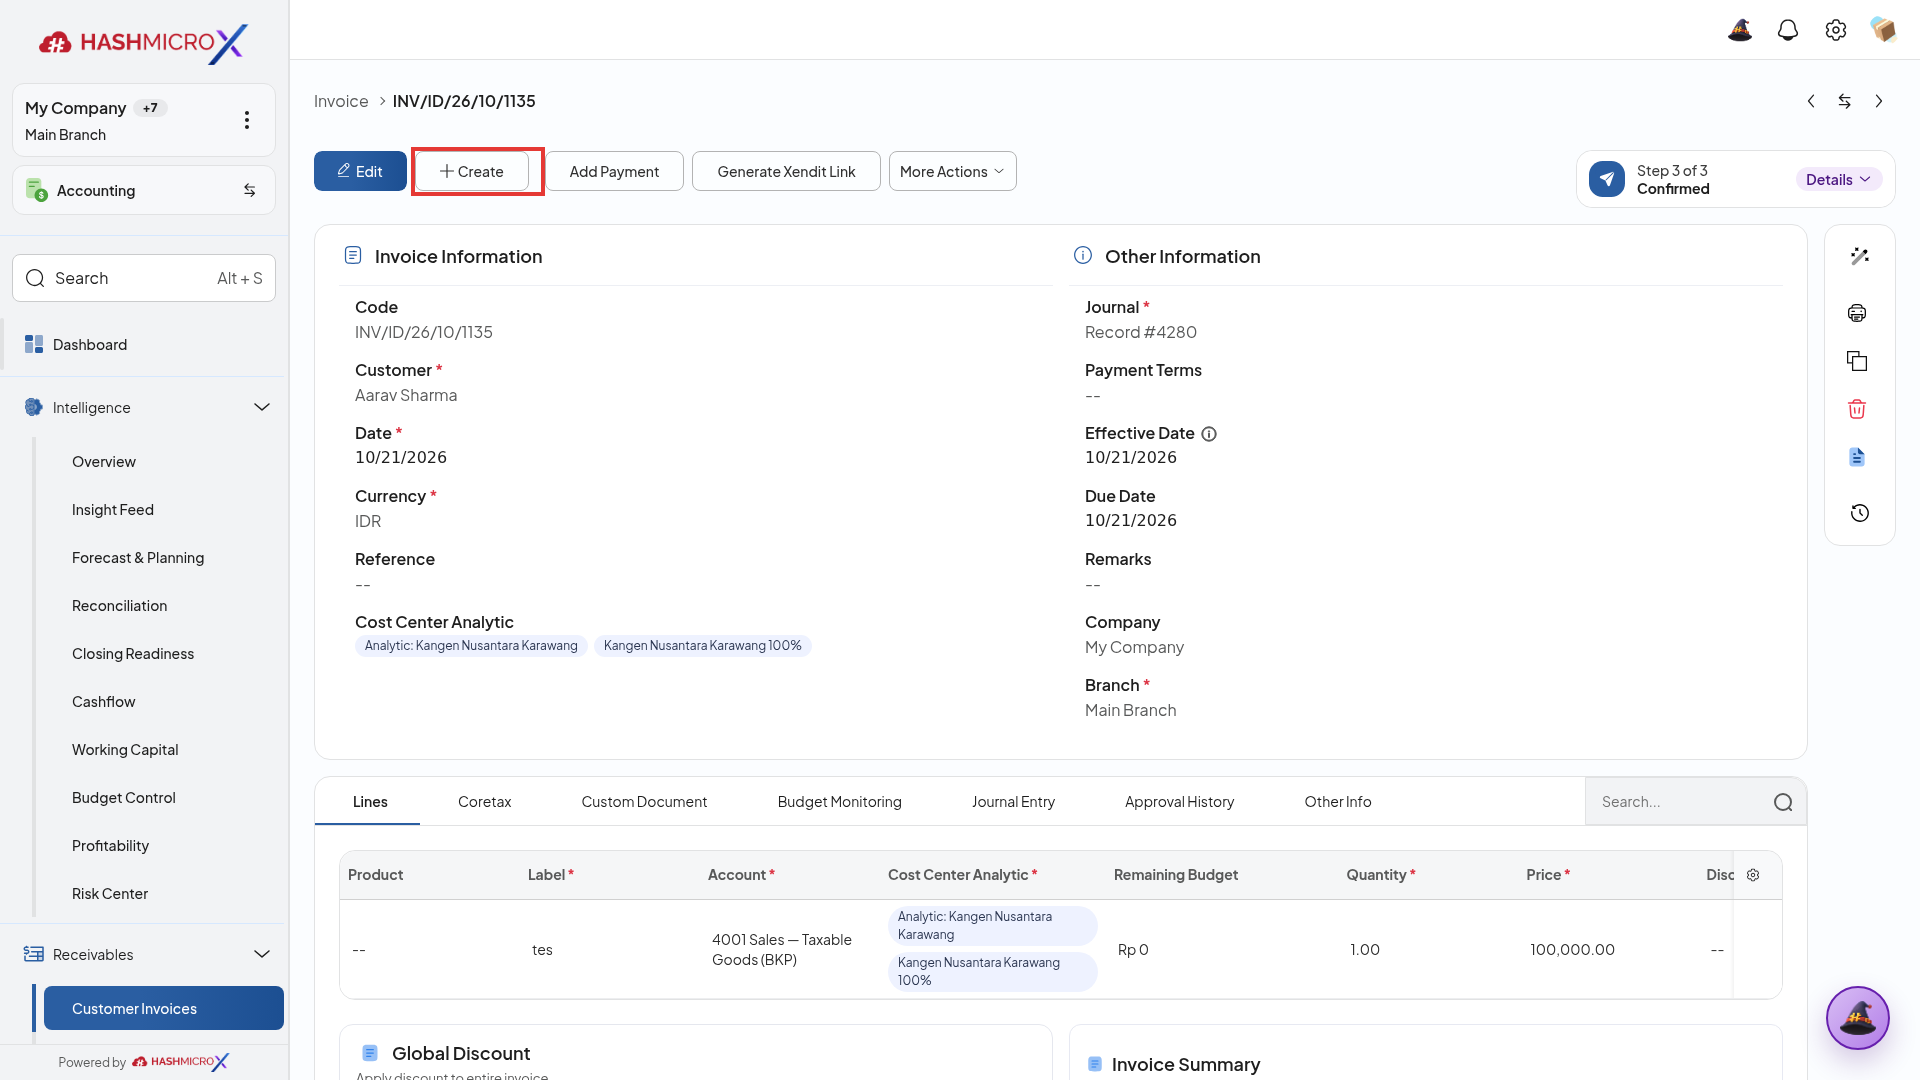Print the invoice using printer icon
The height and width of the screenshot is (1080, 1920).
pyautogui.click(x=1857, y=313)
